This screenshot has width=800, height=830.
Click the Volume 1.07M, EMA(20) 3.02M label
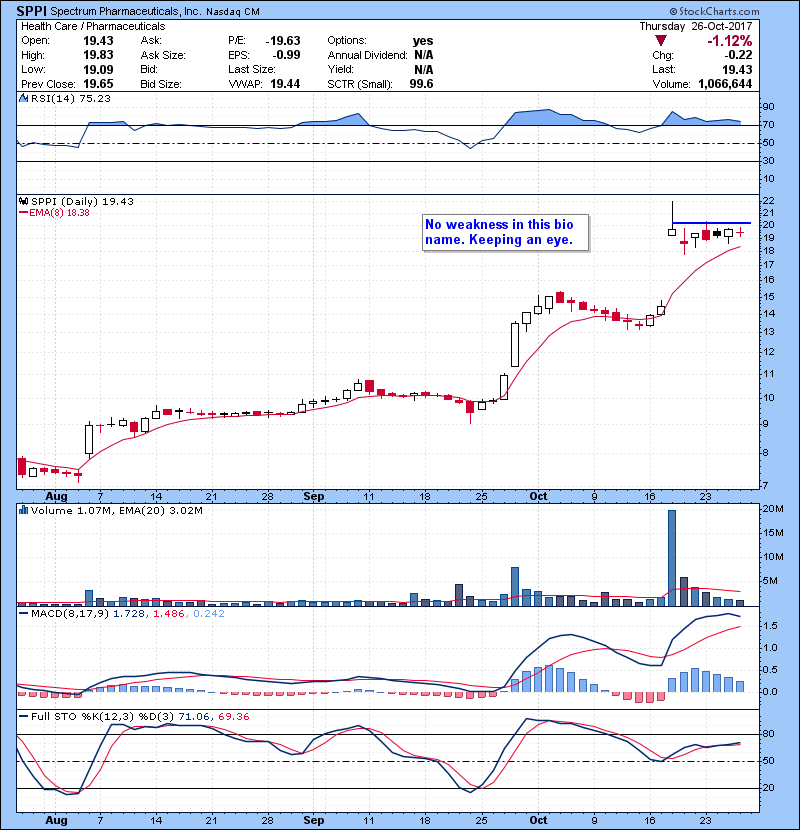[116, 511]
